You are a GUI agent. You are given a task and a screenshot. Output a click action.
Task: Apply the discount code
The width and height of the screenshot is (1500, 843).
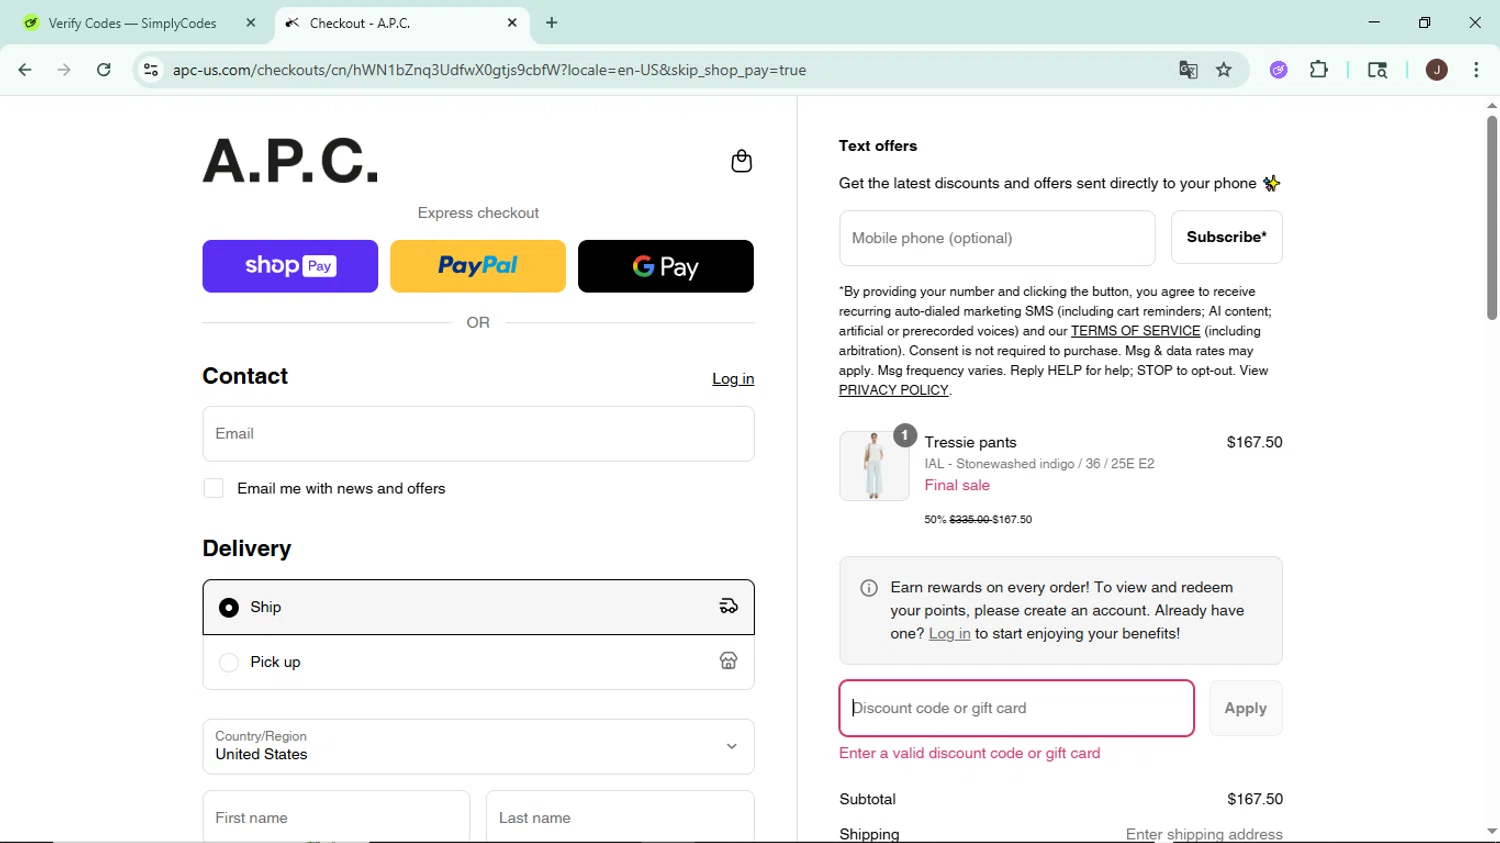click(x=1245, y=708)
